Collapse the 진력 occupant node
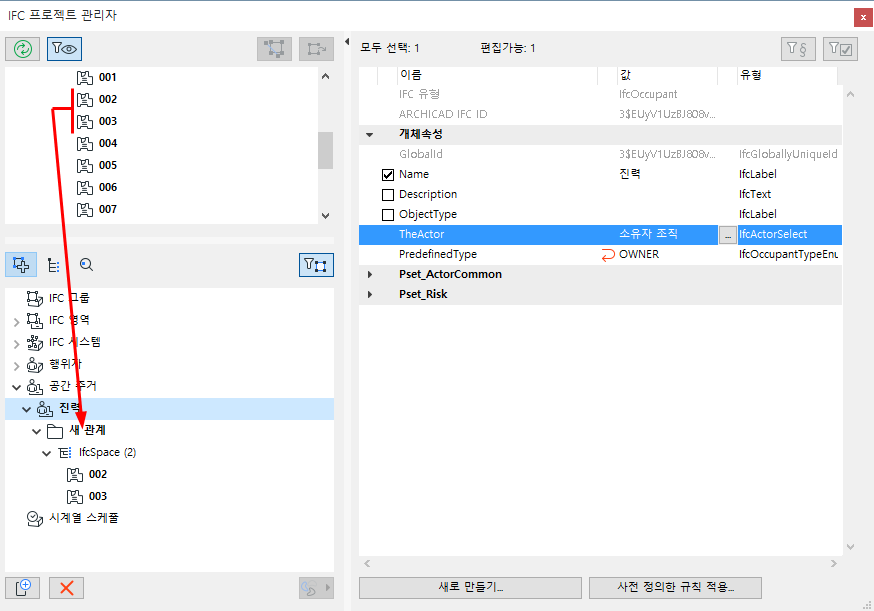The height and width of the screenshot is (611, 874). 26,409
